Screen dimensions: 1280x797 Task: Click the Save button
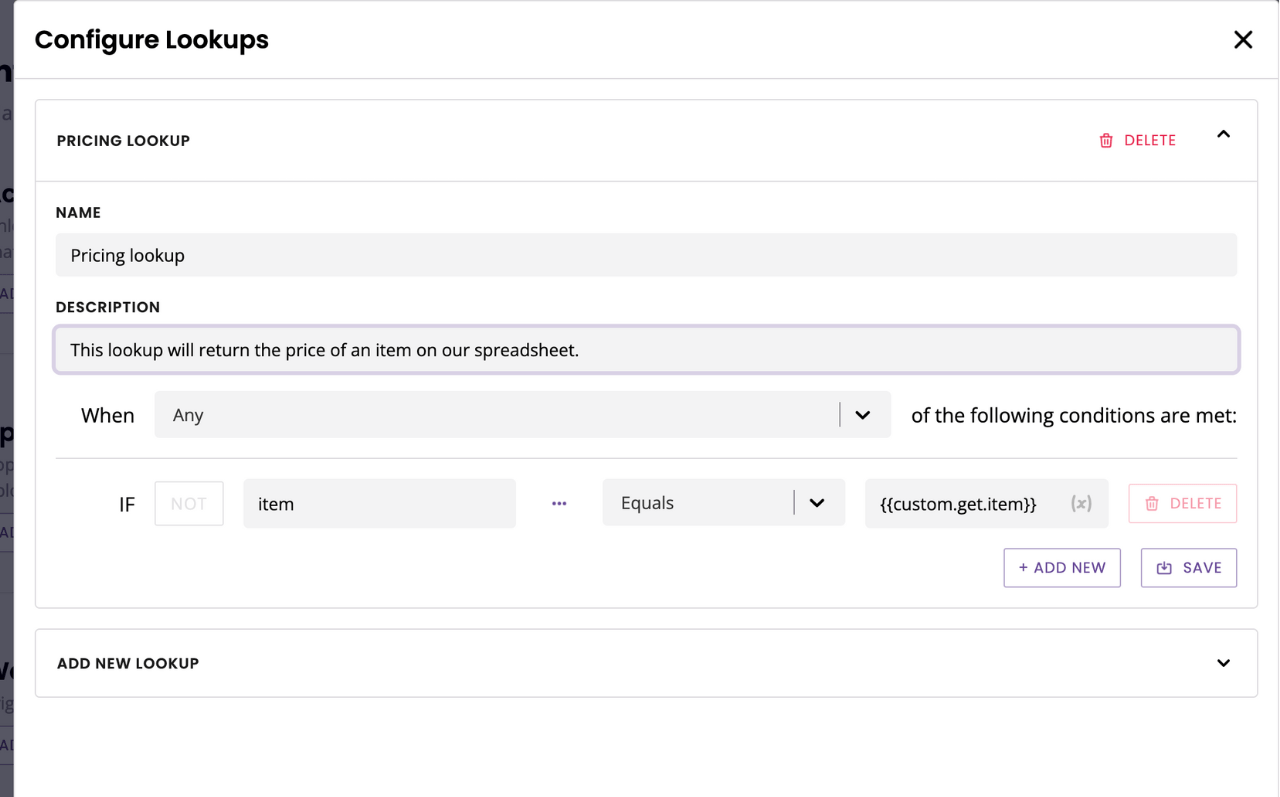(x=1188, y=568)
